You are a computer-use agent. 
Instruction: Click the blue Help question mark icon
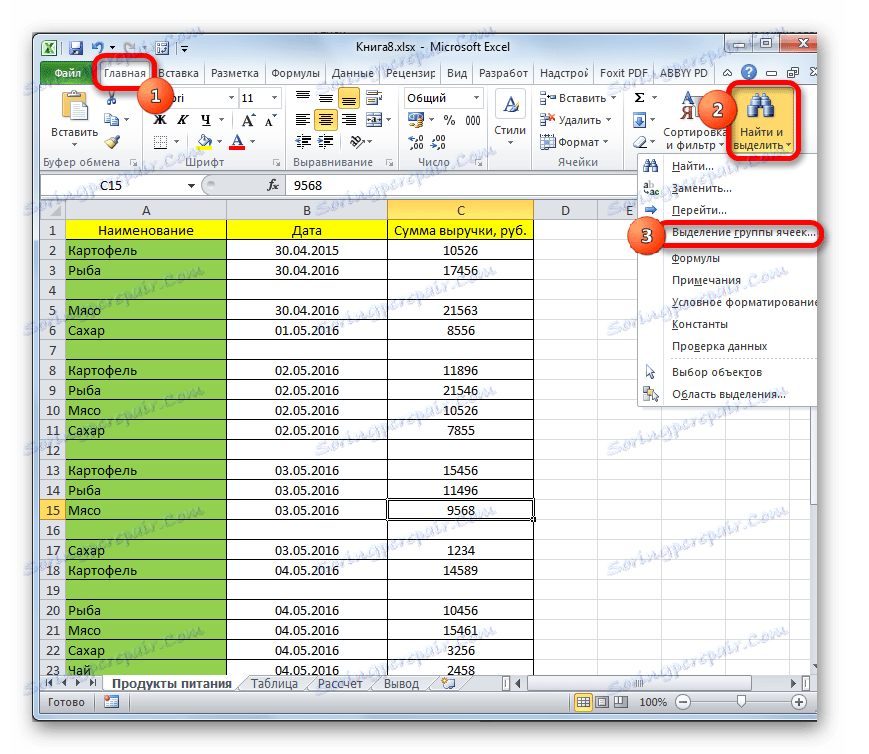click(x=749, y=72)
